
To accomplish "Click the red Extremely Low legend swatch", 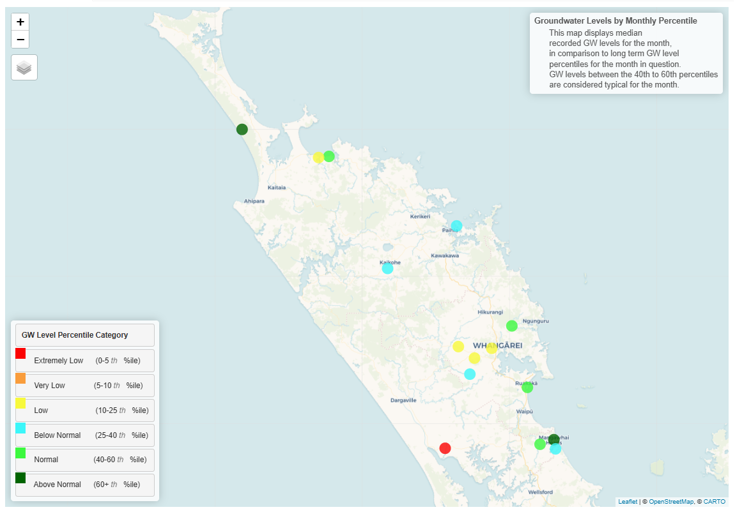I will pos(20,353).
